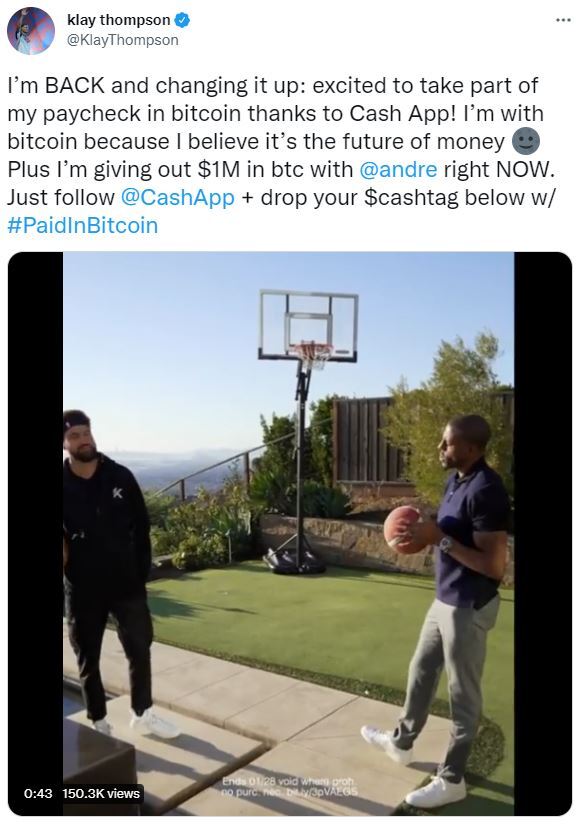Click the blue verified checkmark badge
Screen dimensions: 588x824
(182, 20)
